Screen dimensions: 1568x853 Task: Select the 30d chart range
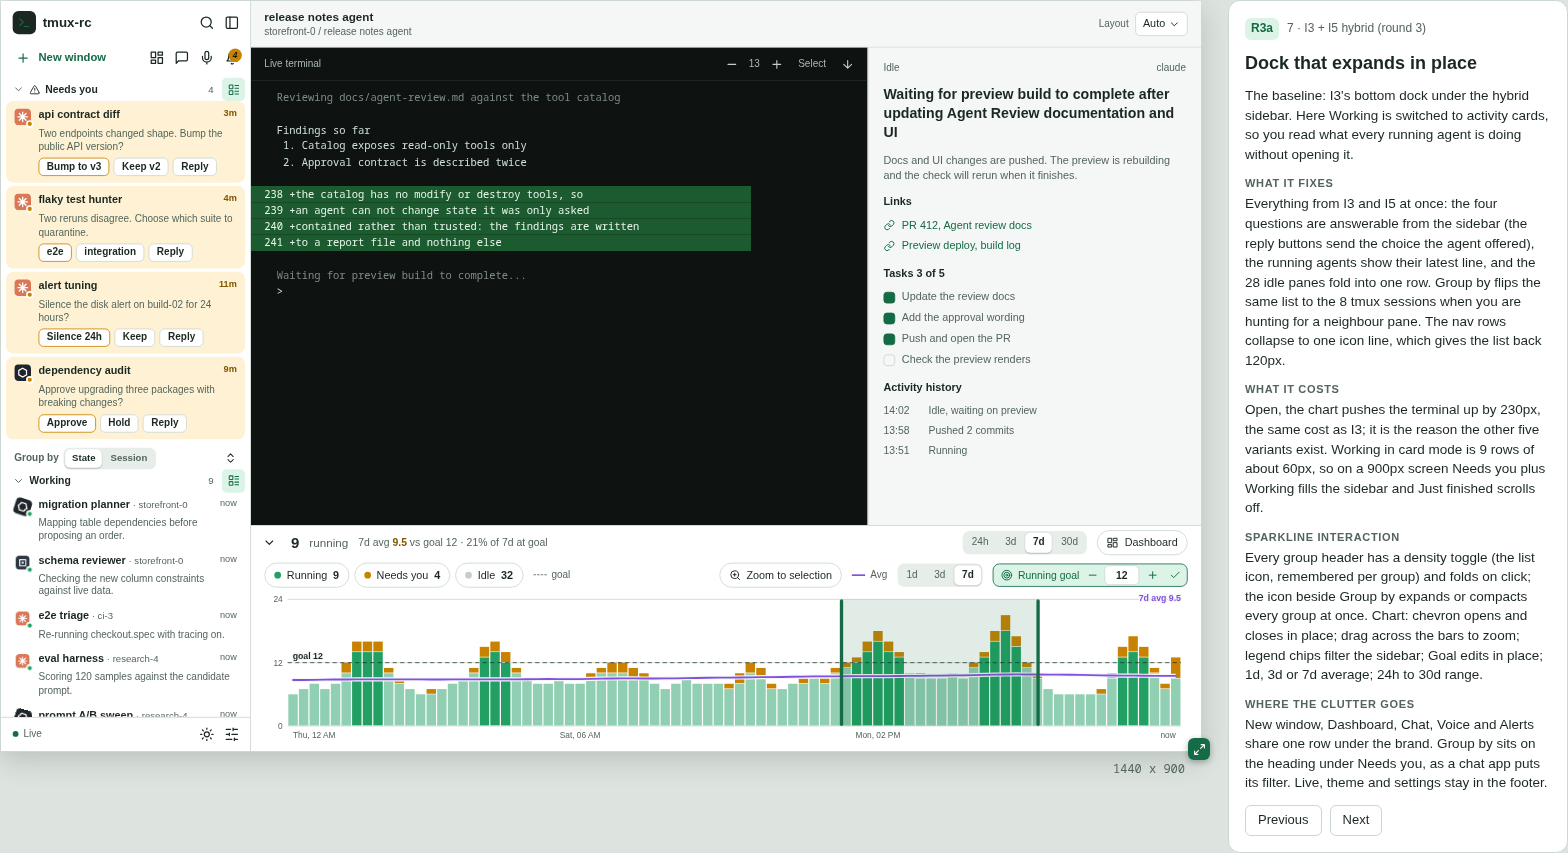coord(1069,542)
